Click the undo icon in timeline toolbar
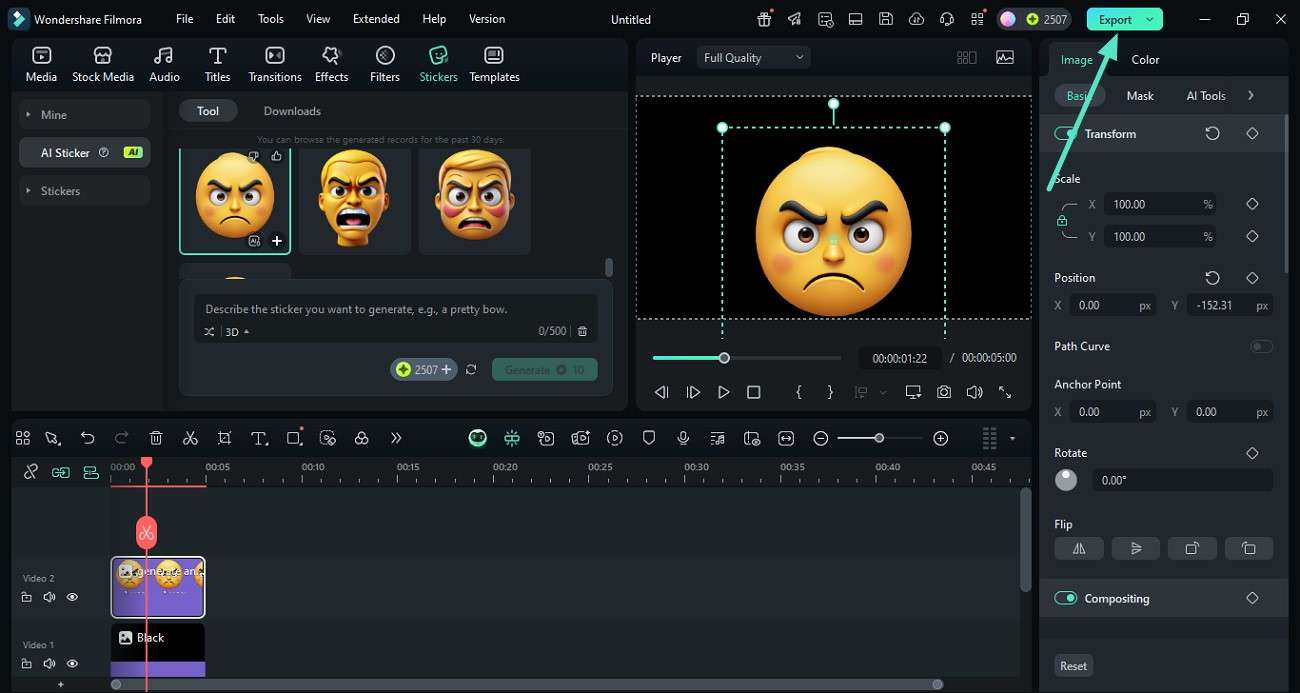This screenshot has width=1300, height=693. tap(88, 438)
